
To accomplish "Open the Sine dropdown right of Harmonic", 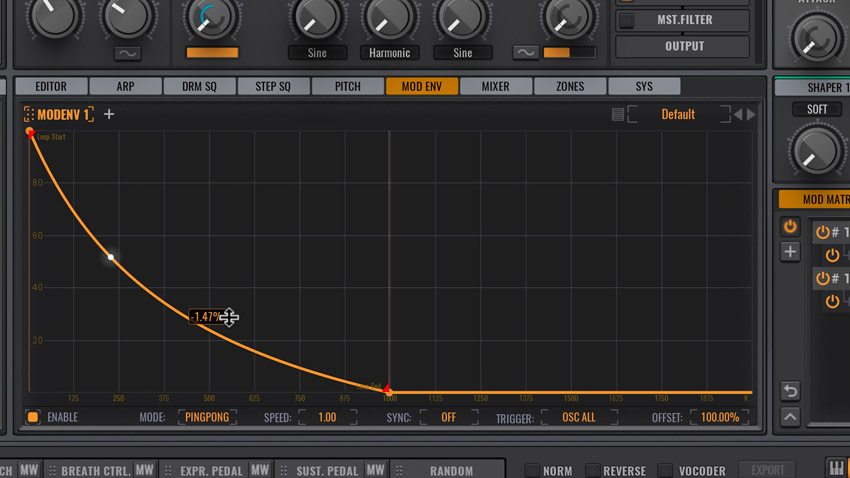I will [x=462, y=53].
